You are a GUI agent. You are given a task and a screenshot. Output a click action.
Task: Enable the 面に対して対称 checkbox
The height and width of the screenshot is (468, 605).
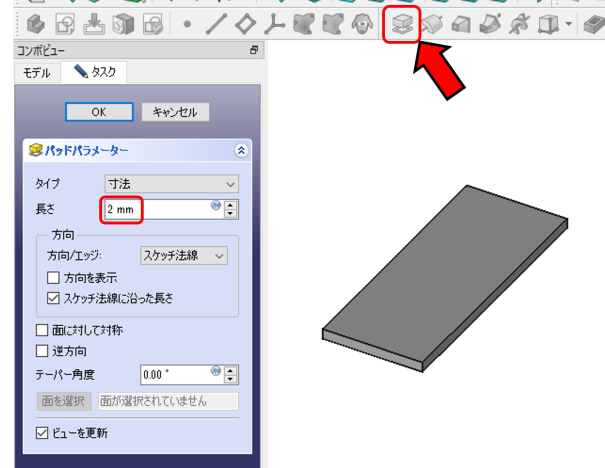(x=42, y=330)
